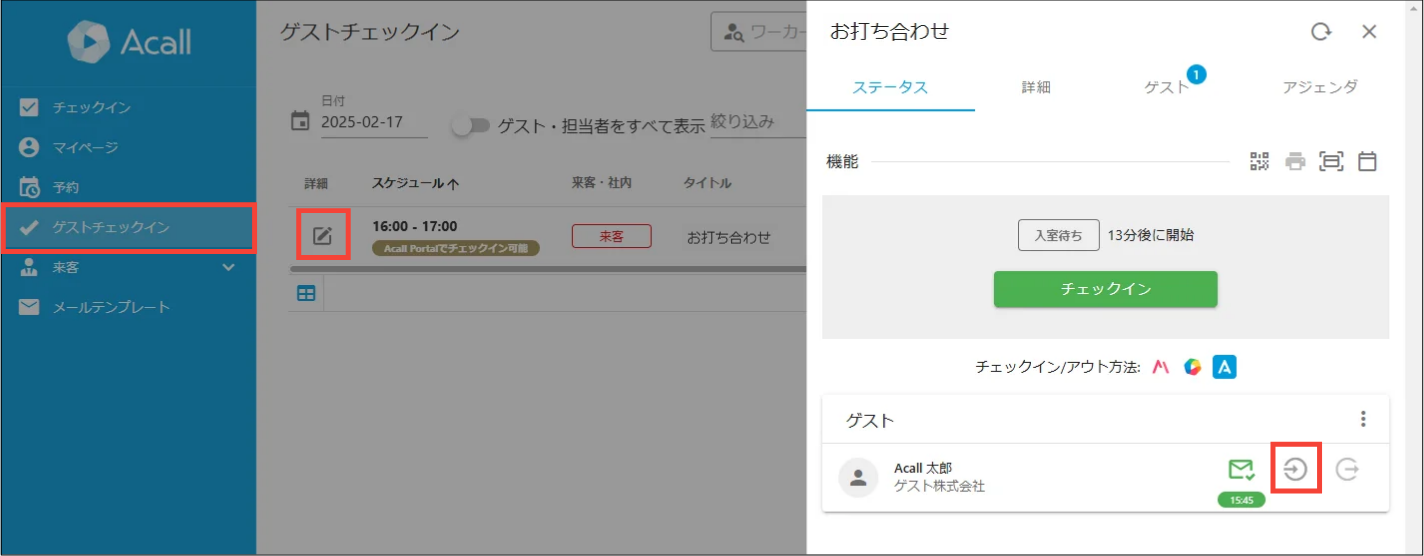1424x556 pixels.
Task: Click the pink M check-in method icon
Action: [1161, 367]
